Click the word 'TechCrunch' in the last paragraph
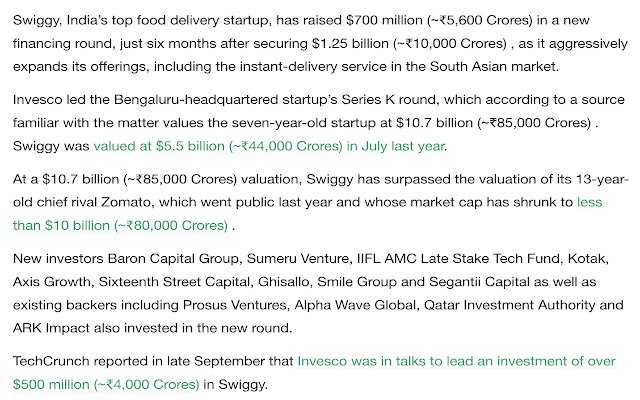Viewport: 640px width, 400px height. point(51,361)
